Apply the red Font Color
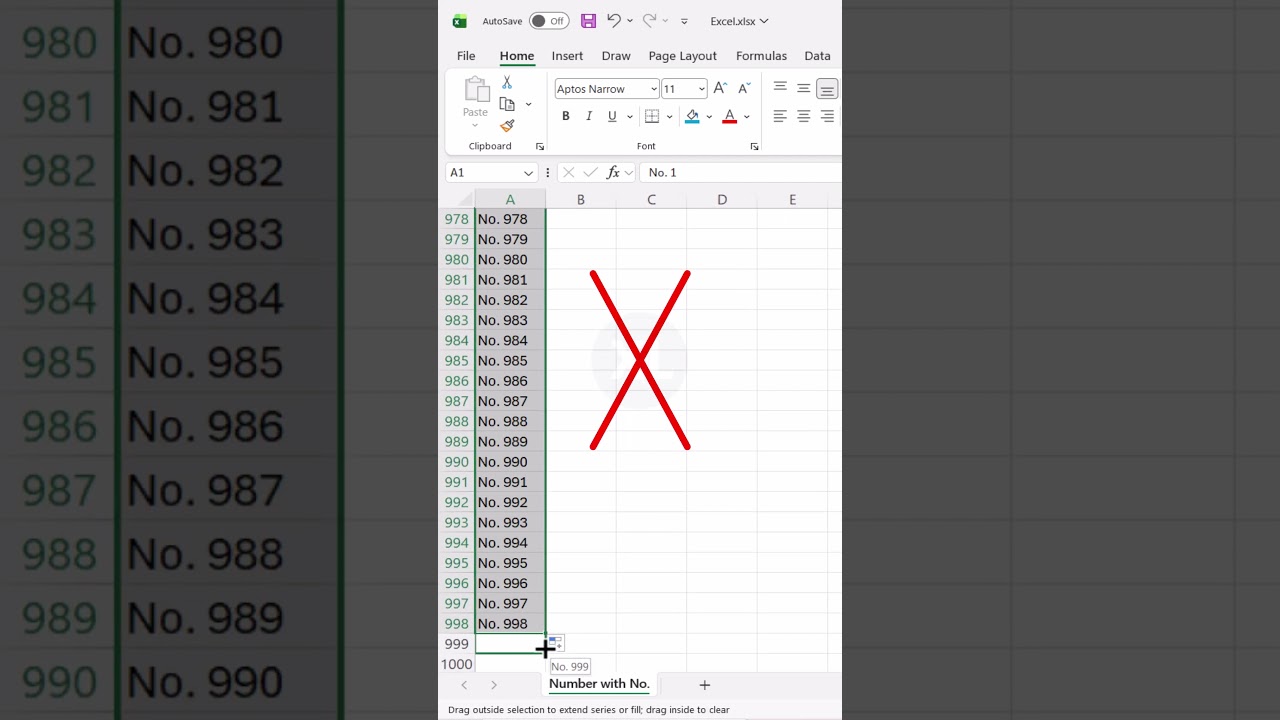The image size is (1280, 720). (730, 116)
